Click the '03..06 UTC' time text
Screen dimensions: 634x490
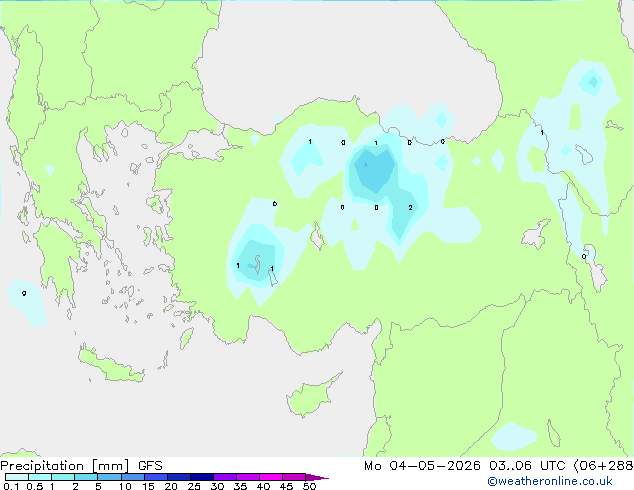click(527, 466)
